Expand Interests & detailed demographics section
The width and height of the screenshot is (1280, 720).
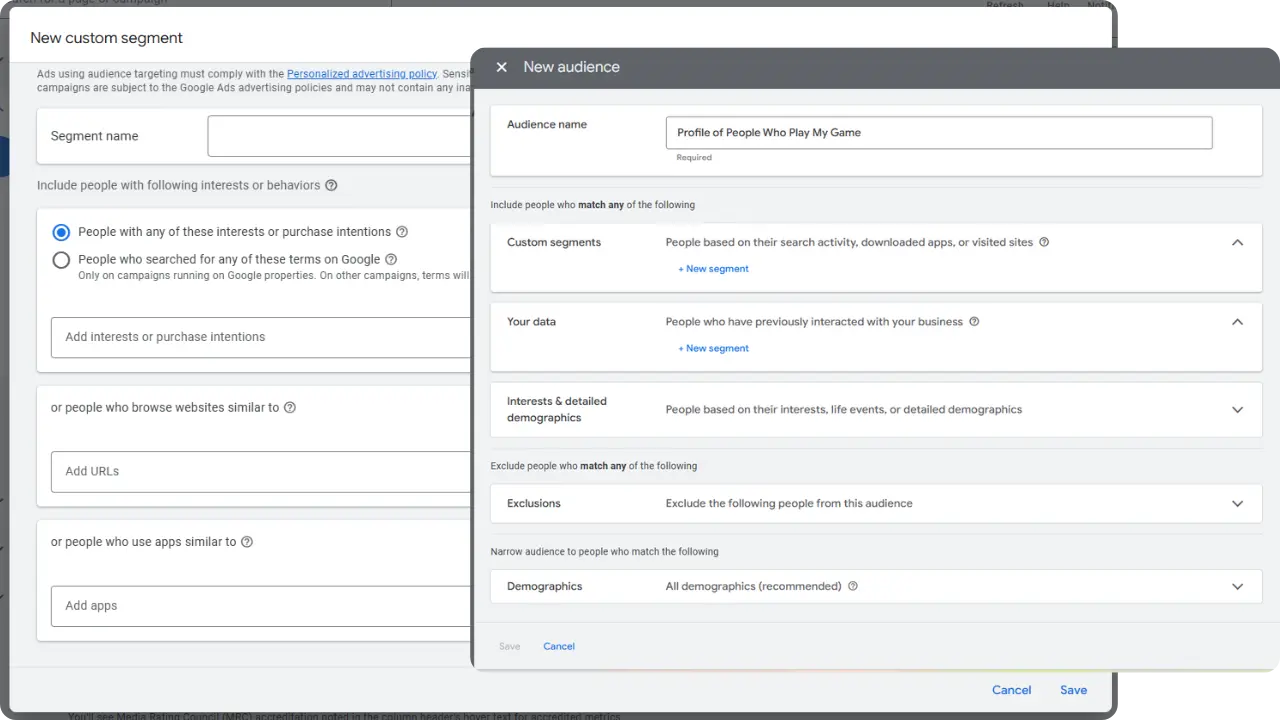tap(1237, 410)
